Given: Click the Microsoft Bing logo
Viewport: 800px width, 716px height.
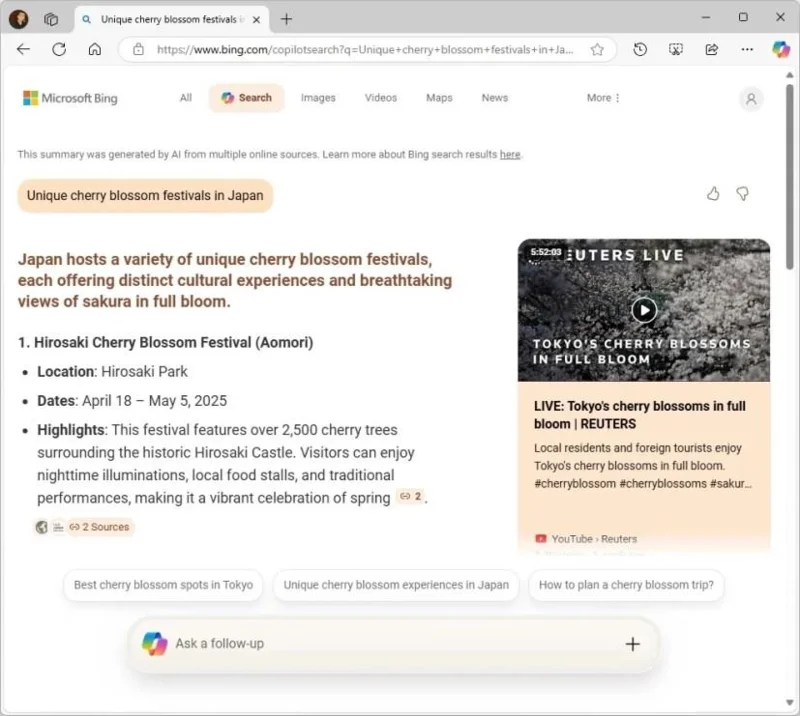Looking at the screenshot, I should pos(70,98).
